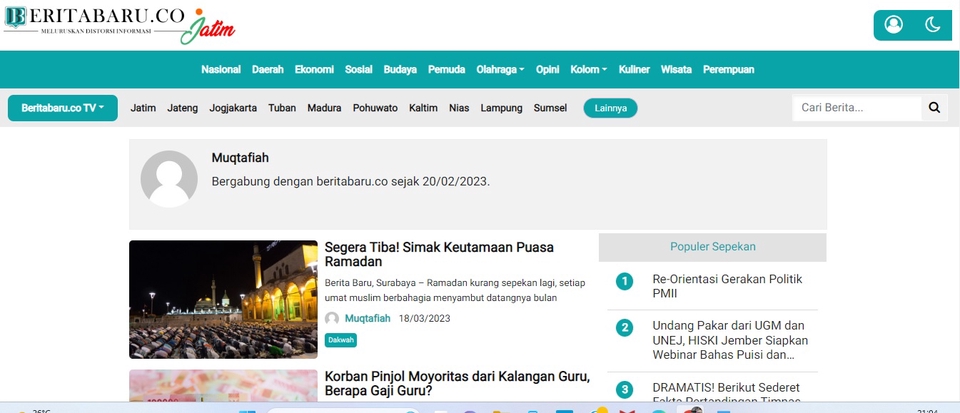The width and height of the screenshot is (960, 413).
Task: Click the Ramadan article excerpt text
Action: pos(457,291)
